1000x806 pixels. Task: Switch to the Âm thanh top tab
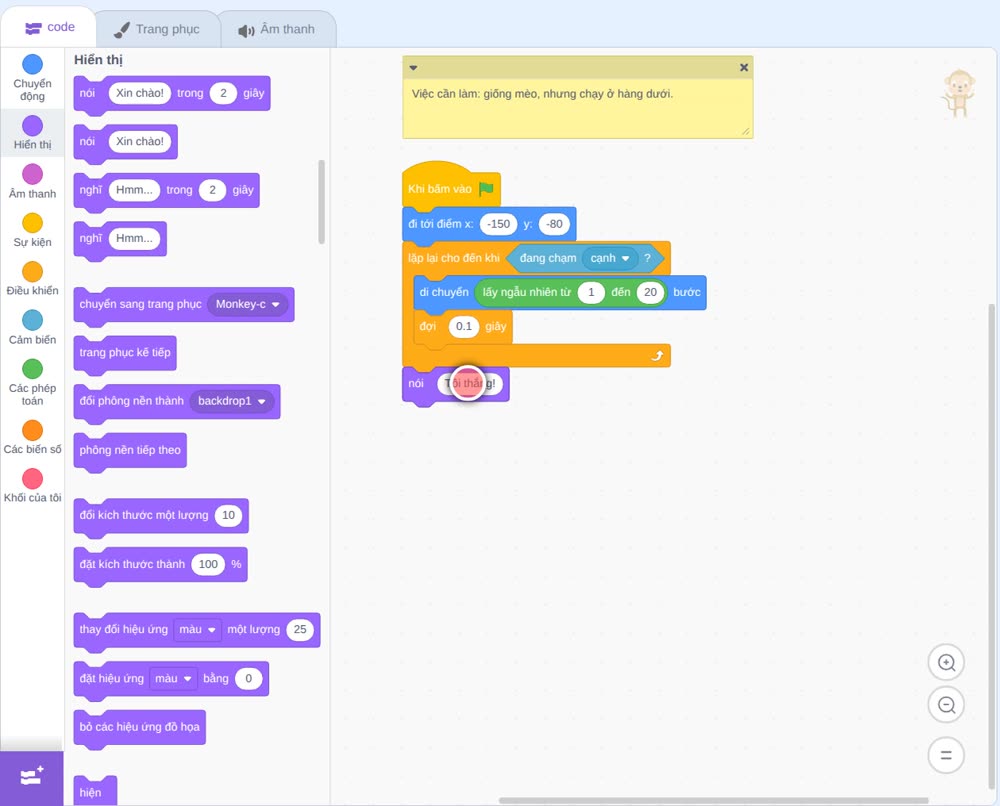(x=277, y=29)
